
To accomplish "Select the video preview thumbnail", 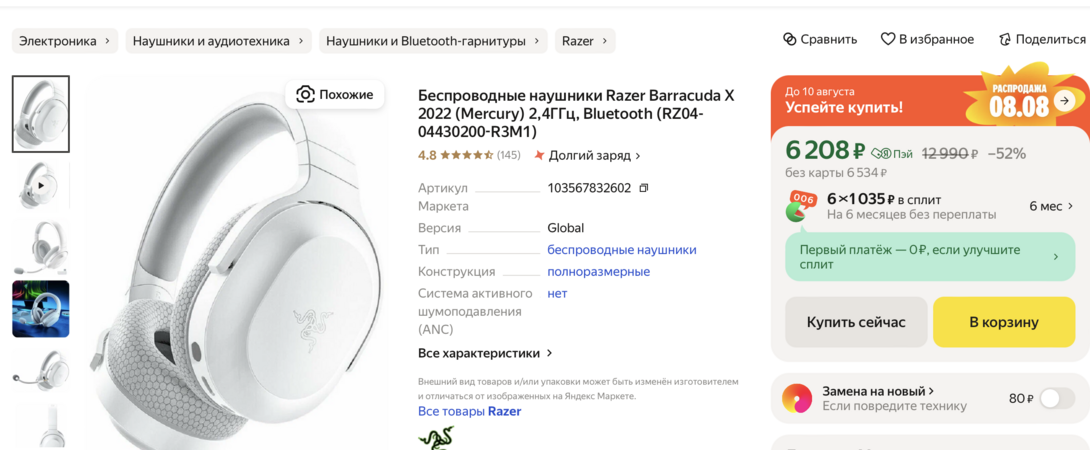I will [x=41, y=185].
